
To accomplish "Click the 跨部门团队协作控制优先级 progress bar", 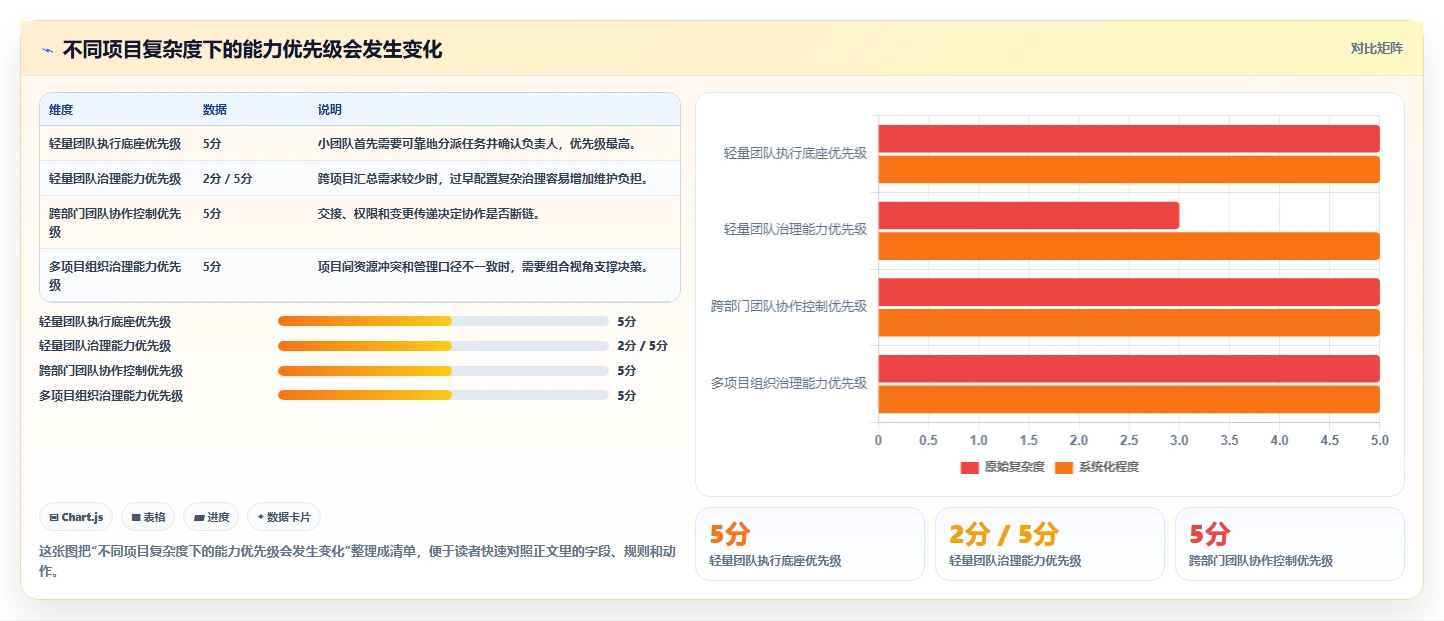I will point(443,371).
